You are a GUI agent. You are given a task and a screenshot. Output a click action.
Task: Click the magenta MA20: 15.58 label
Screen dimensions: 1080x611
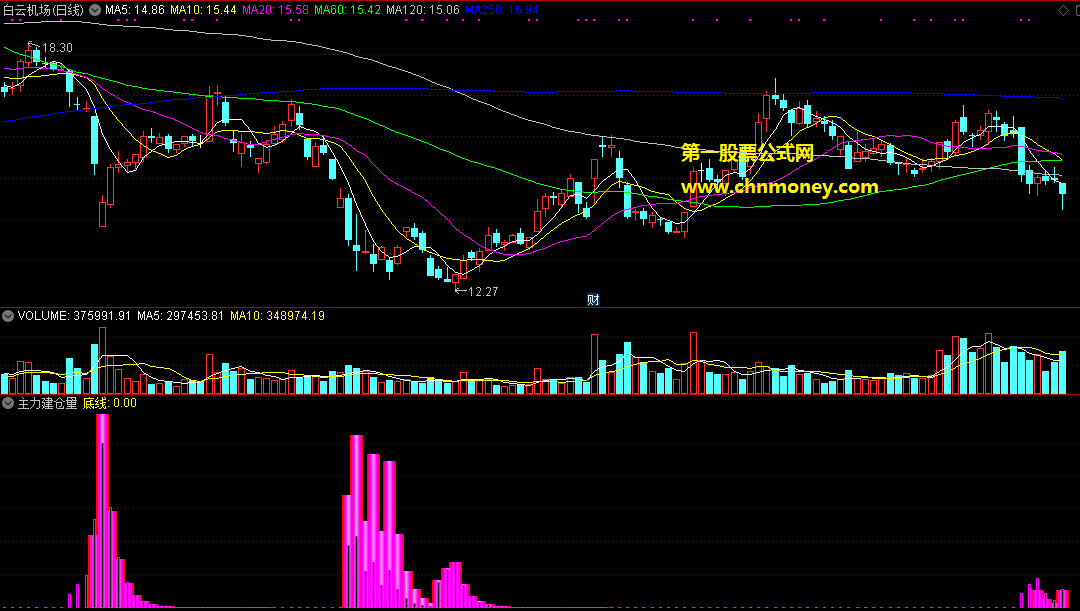(276, 10)
